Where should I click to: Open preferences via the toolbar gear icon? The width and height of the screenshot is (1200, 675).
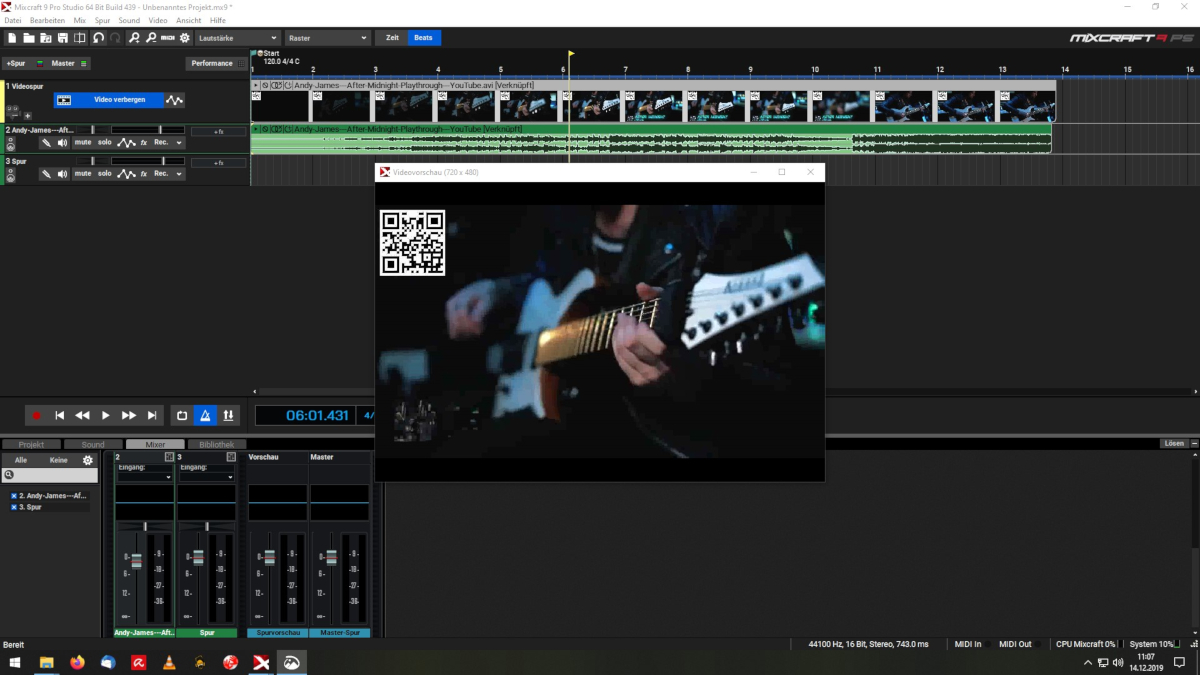[x=185, y=38]
